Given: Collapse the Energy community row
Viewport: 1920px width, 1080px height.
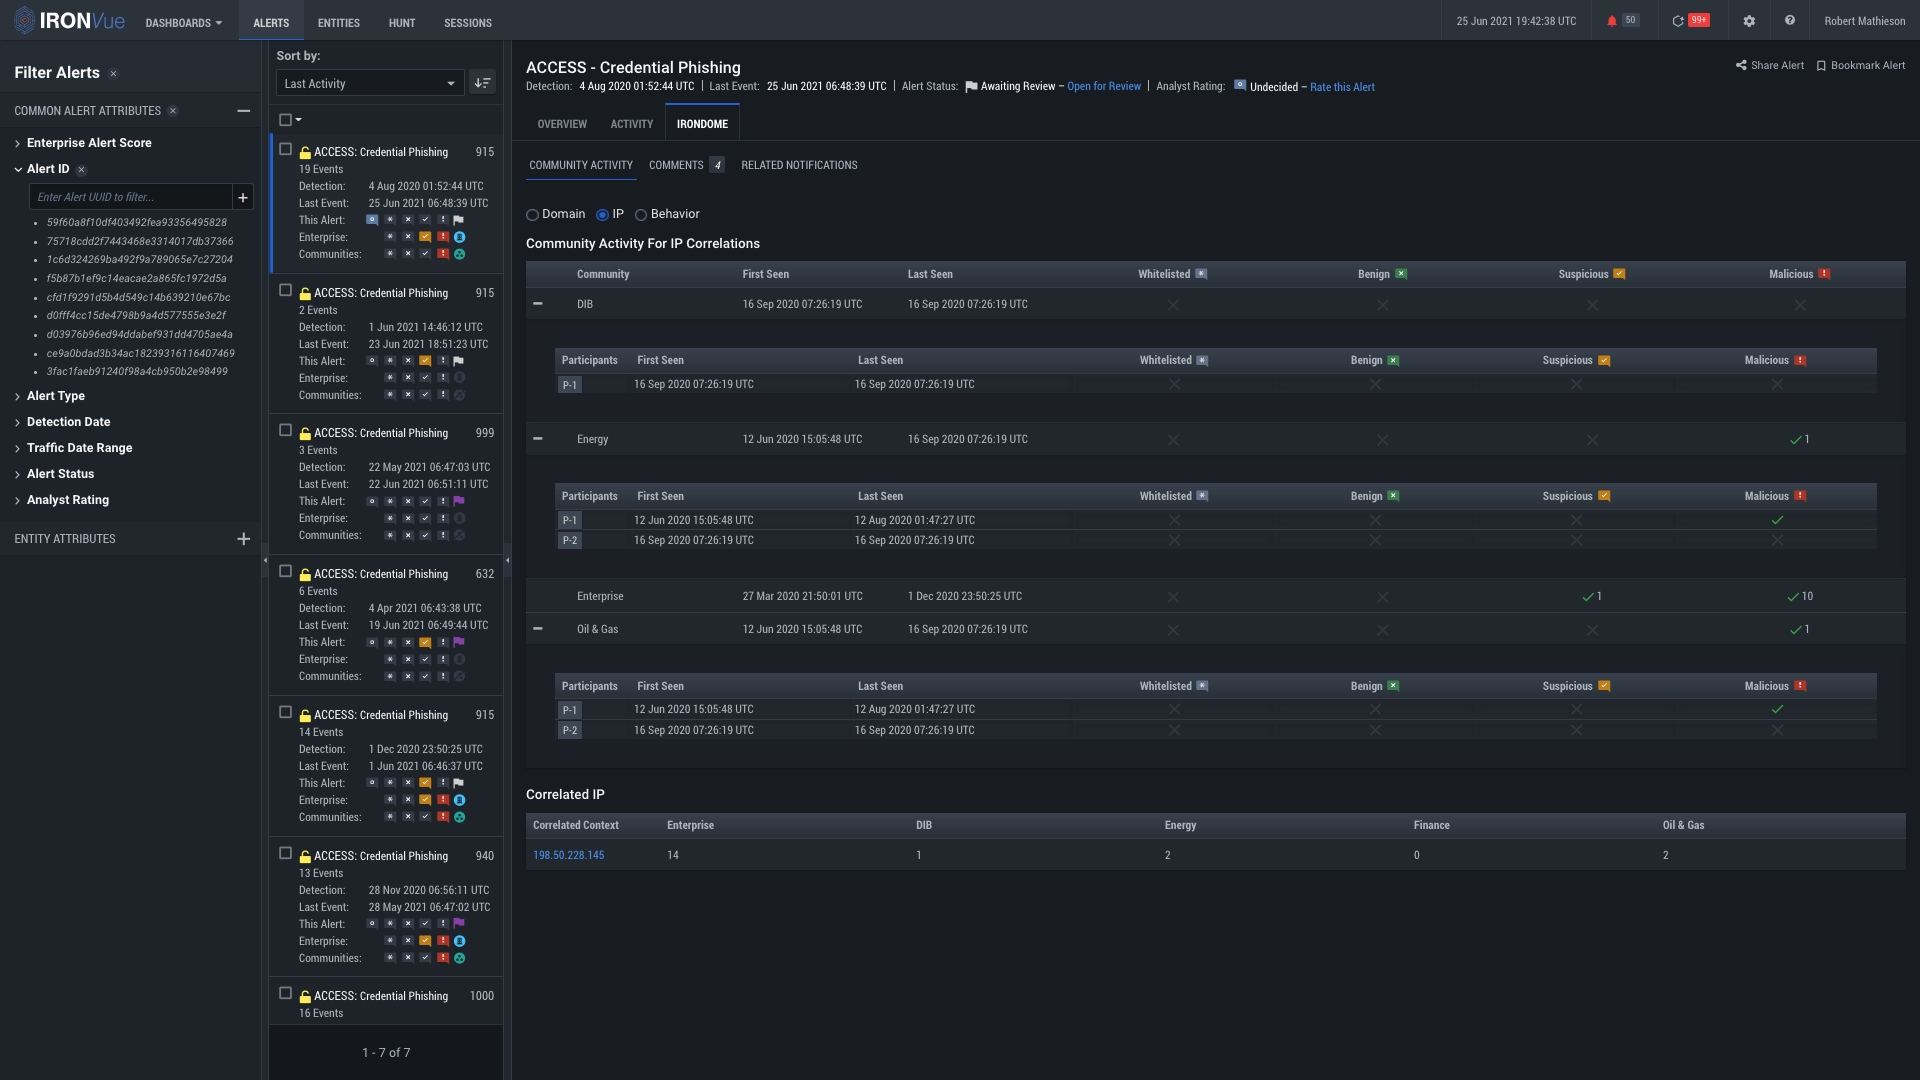Looking at the screenshot, I should [538, 439].
